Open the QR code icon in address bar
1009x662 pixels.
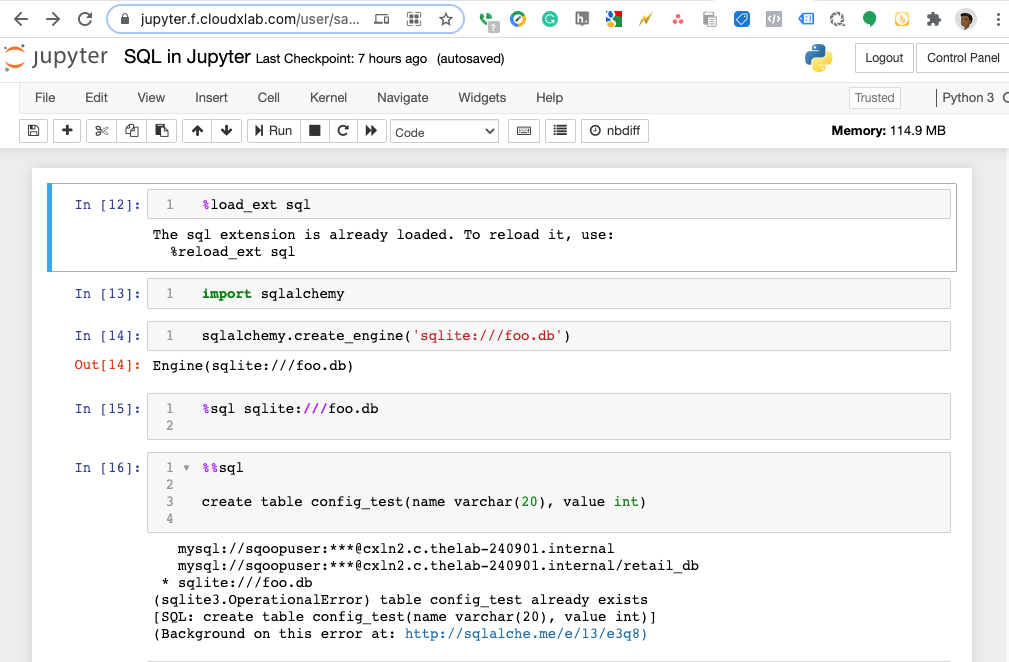click(x=414, y=19)
